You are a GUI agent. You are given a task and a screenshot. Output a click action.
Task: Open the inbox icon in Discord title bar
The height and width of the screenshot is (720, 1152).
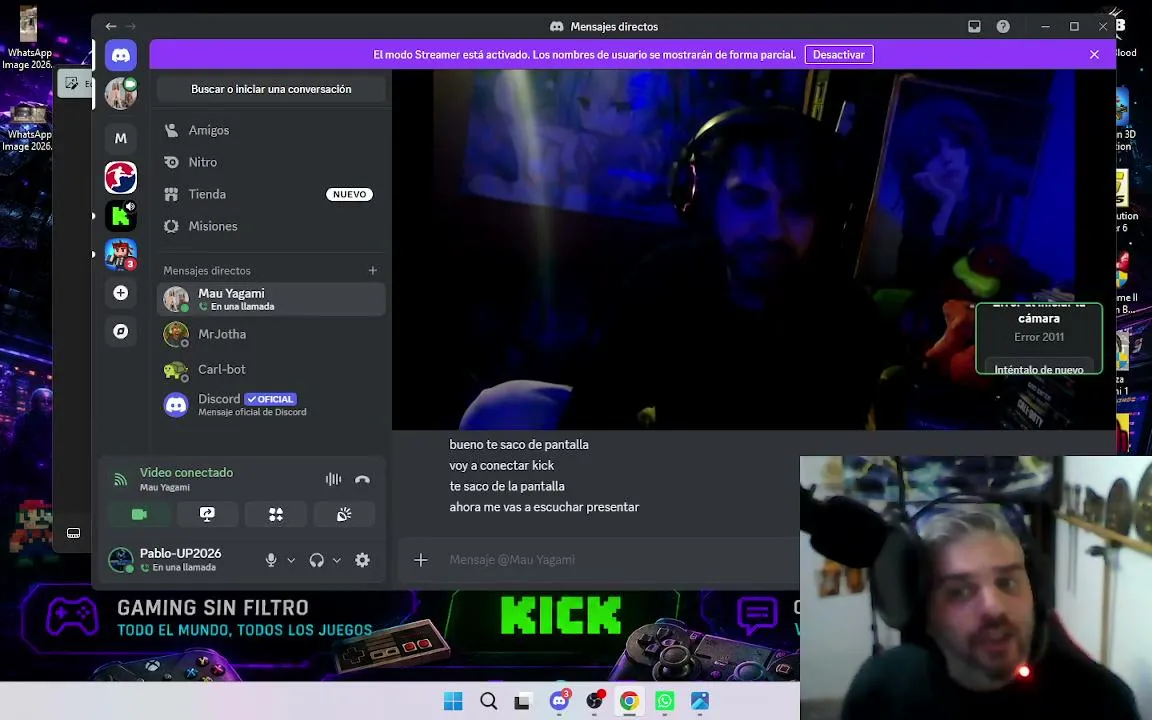974,26
